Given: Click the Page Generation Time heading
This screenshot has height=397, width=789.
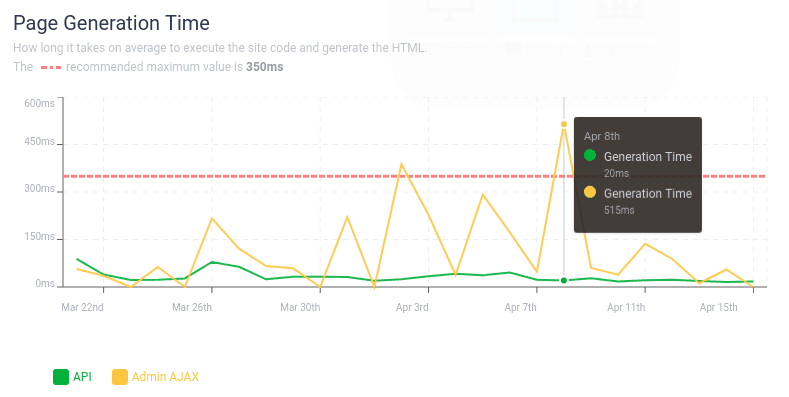Looking at the screenshot, I should (111, 23).
